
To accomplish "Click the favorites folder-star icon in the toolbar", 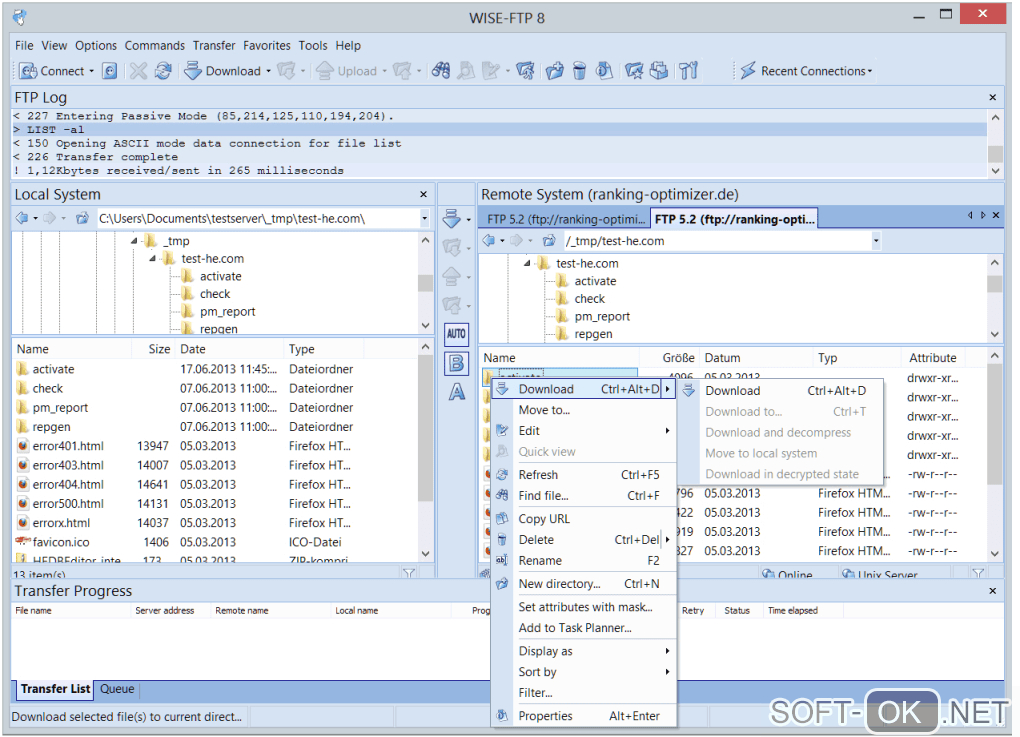I will point(634,70).
